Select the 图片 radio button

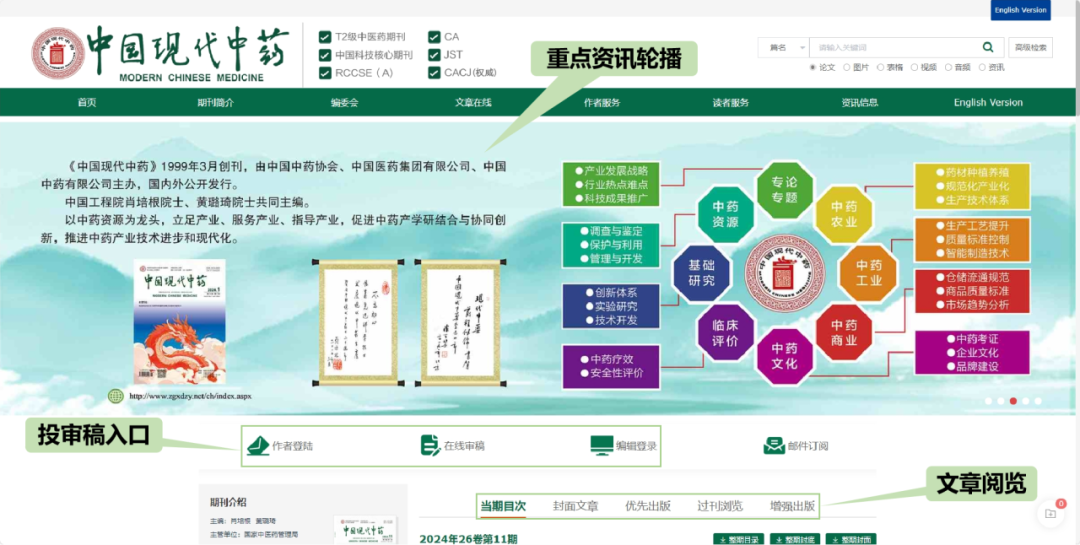tap(847, 67)
